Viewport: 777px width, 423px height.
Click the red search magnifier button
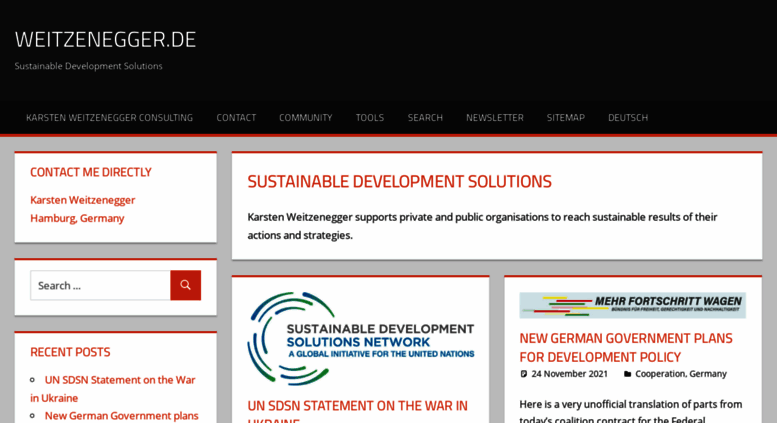click(x=185, y=285)
